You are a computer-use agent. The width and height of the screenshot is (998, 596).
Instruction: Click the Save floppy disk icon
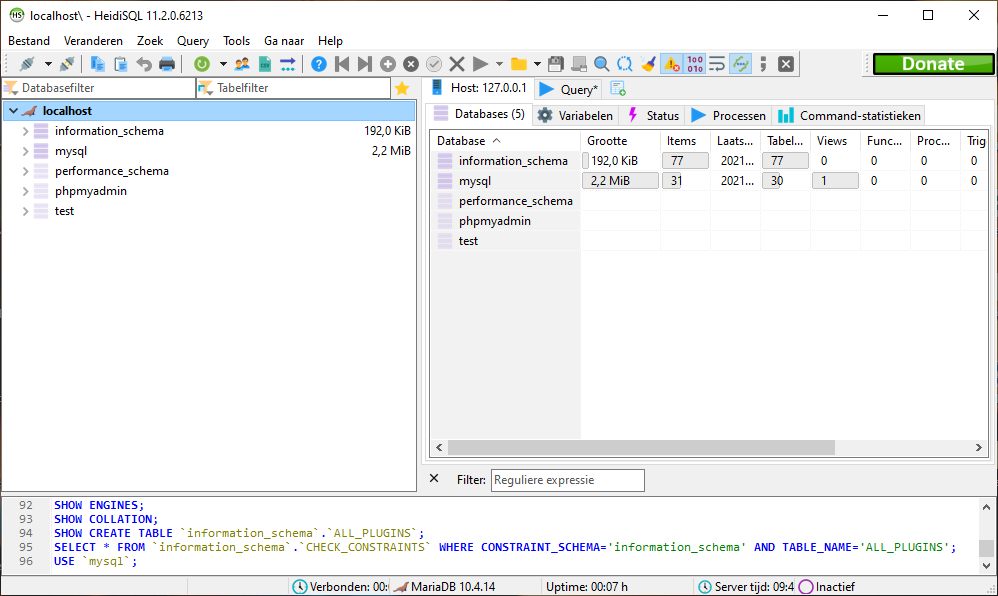pos(556,64)
